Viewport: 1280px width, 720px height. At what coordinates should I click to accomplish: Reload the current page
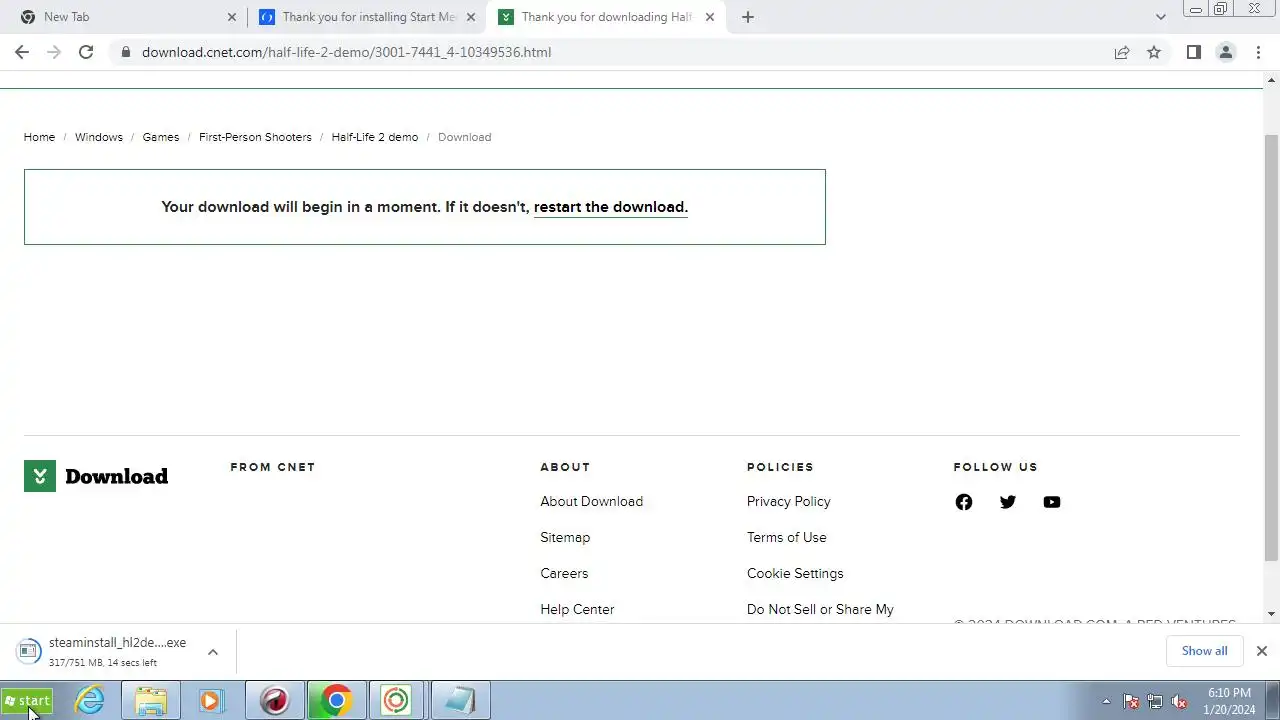tap(86, 52)
